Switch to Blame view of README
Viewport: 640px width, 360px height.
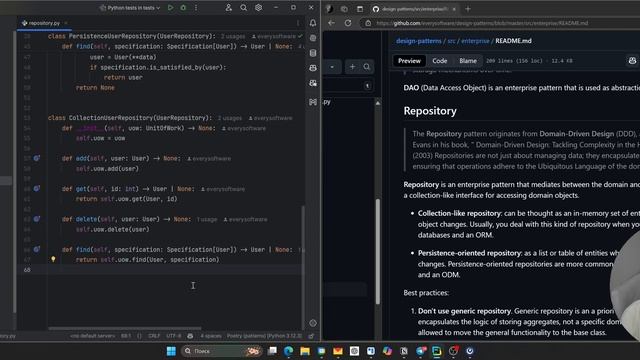[x=468, y=61]
